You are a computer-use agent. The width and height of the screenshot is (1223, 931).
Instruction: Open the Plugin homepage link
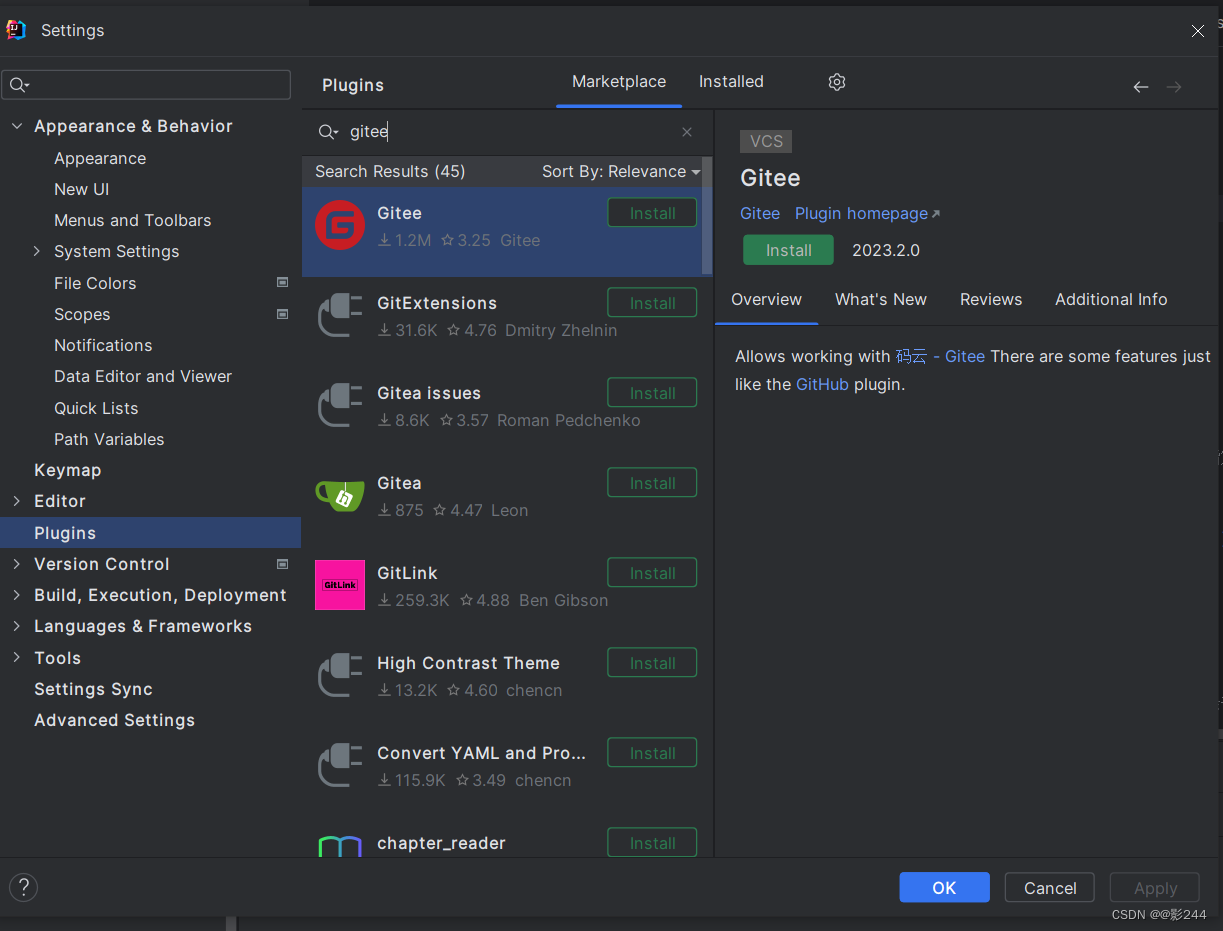(x=867, y=214)
